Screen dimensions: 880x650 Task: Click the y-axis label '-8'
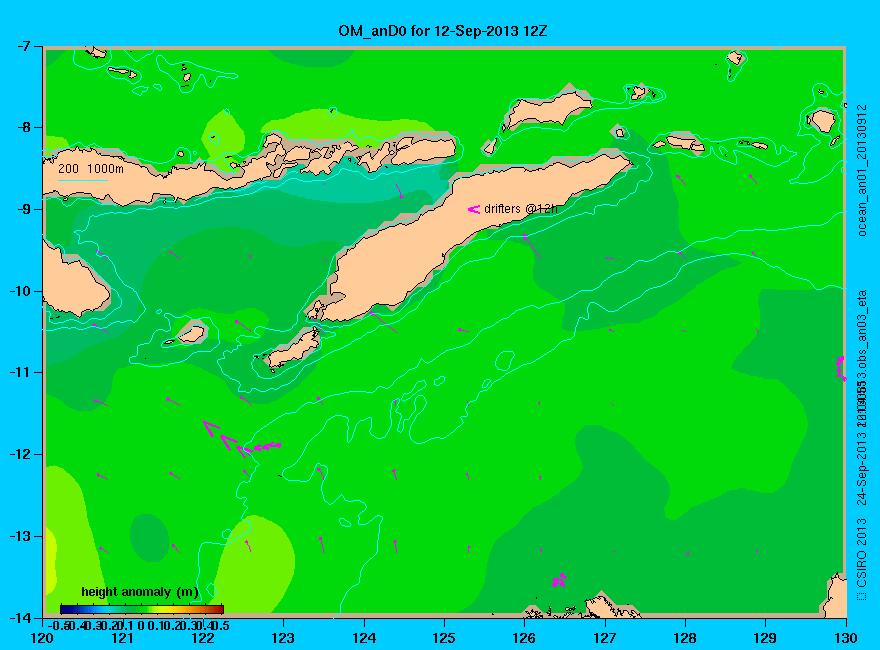pyautogui.click(x=23, y=127)
